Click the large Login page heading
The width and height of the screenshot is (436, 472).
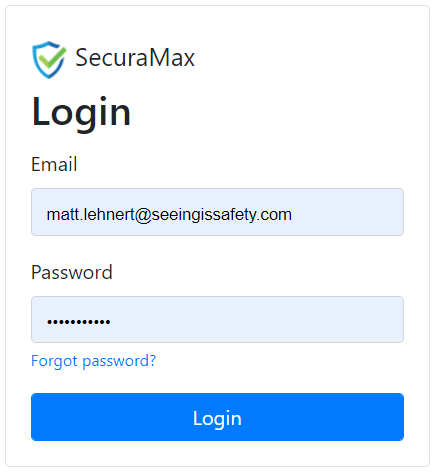click(x=81, y=112)
